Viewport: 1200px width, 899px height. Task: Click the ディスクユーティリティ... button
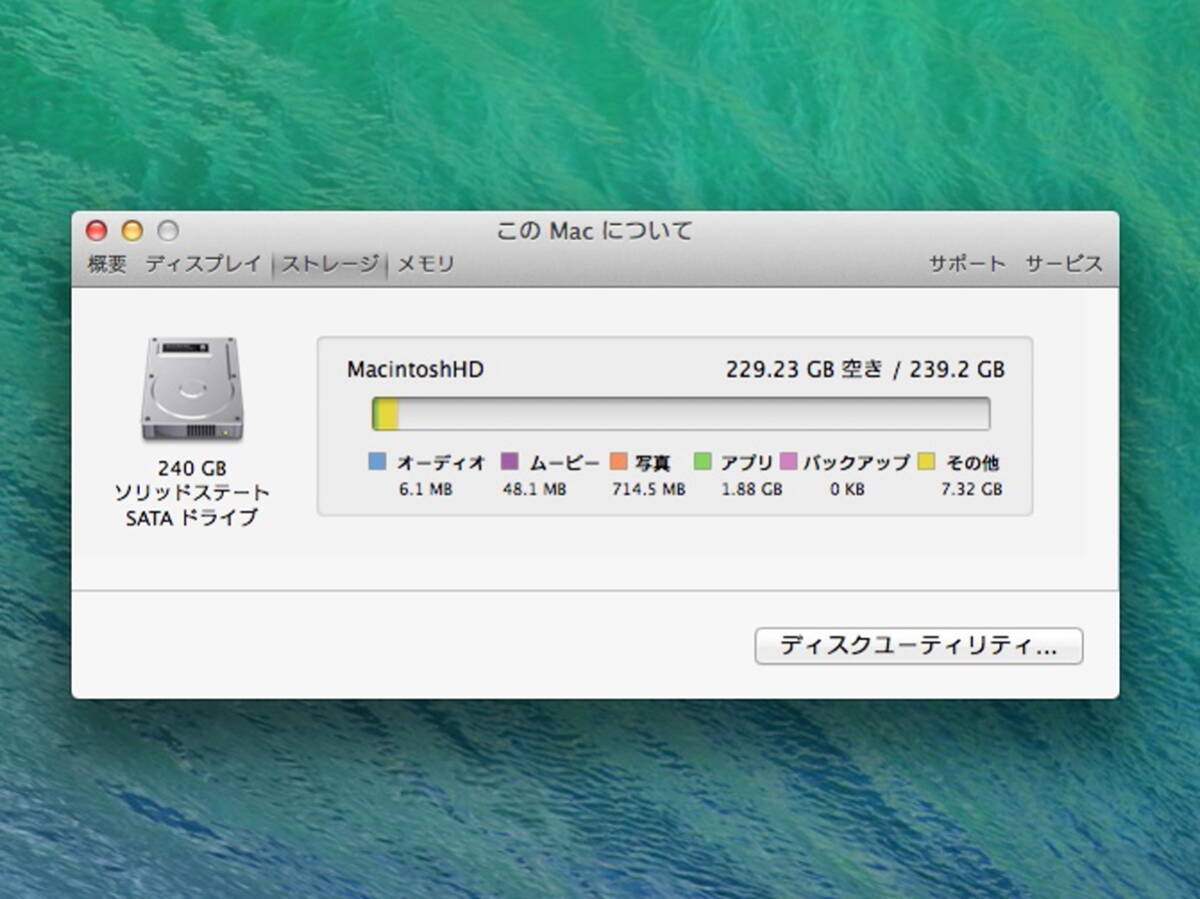[918, 646]
